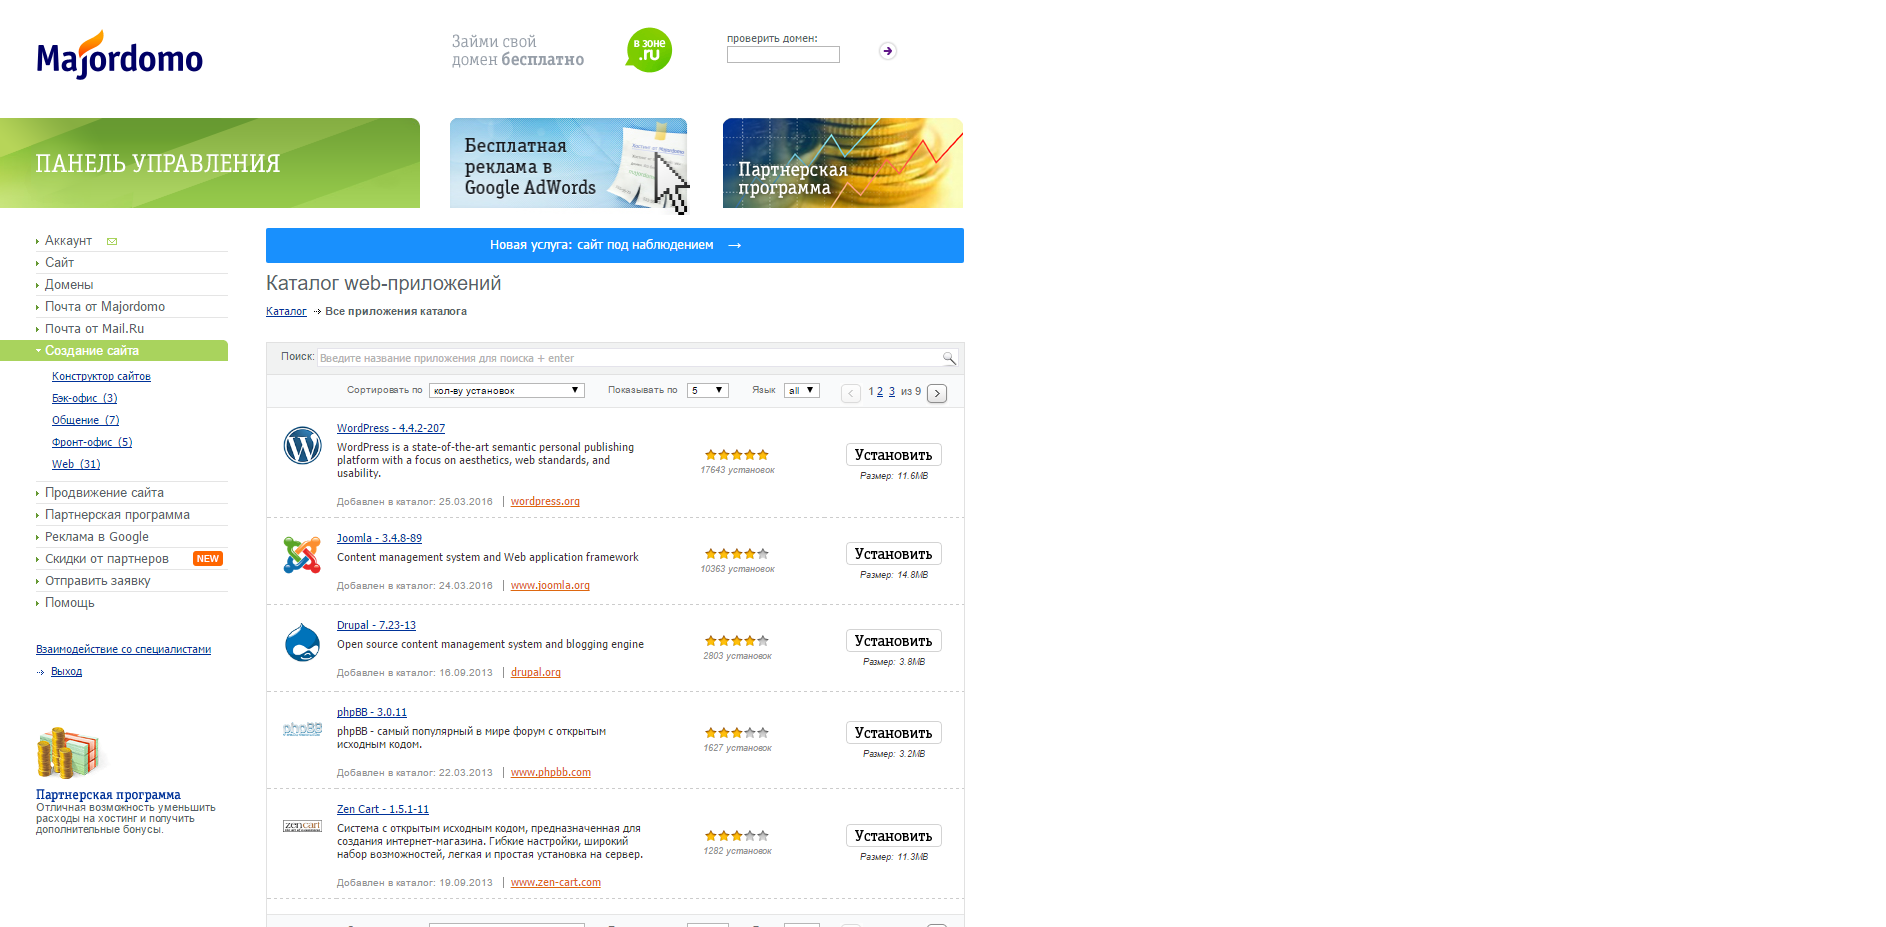Install WordPress with 'Установить' button
The width and height of the screenshot is (1886, 927).
coord(894,455)
